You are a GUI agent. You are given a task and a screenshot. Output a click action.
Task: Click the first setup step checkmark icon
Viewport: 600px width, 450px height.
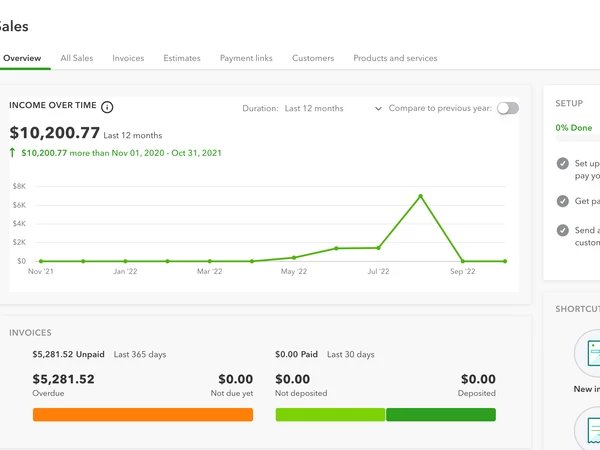click(x=563, y=163)
